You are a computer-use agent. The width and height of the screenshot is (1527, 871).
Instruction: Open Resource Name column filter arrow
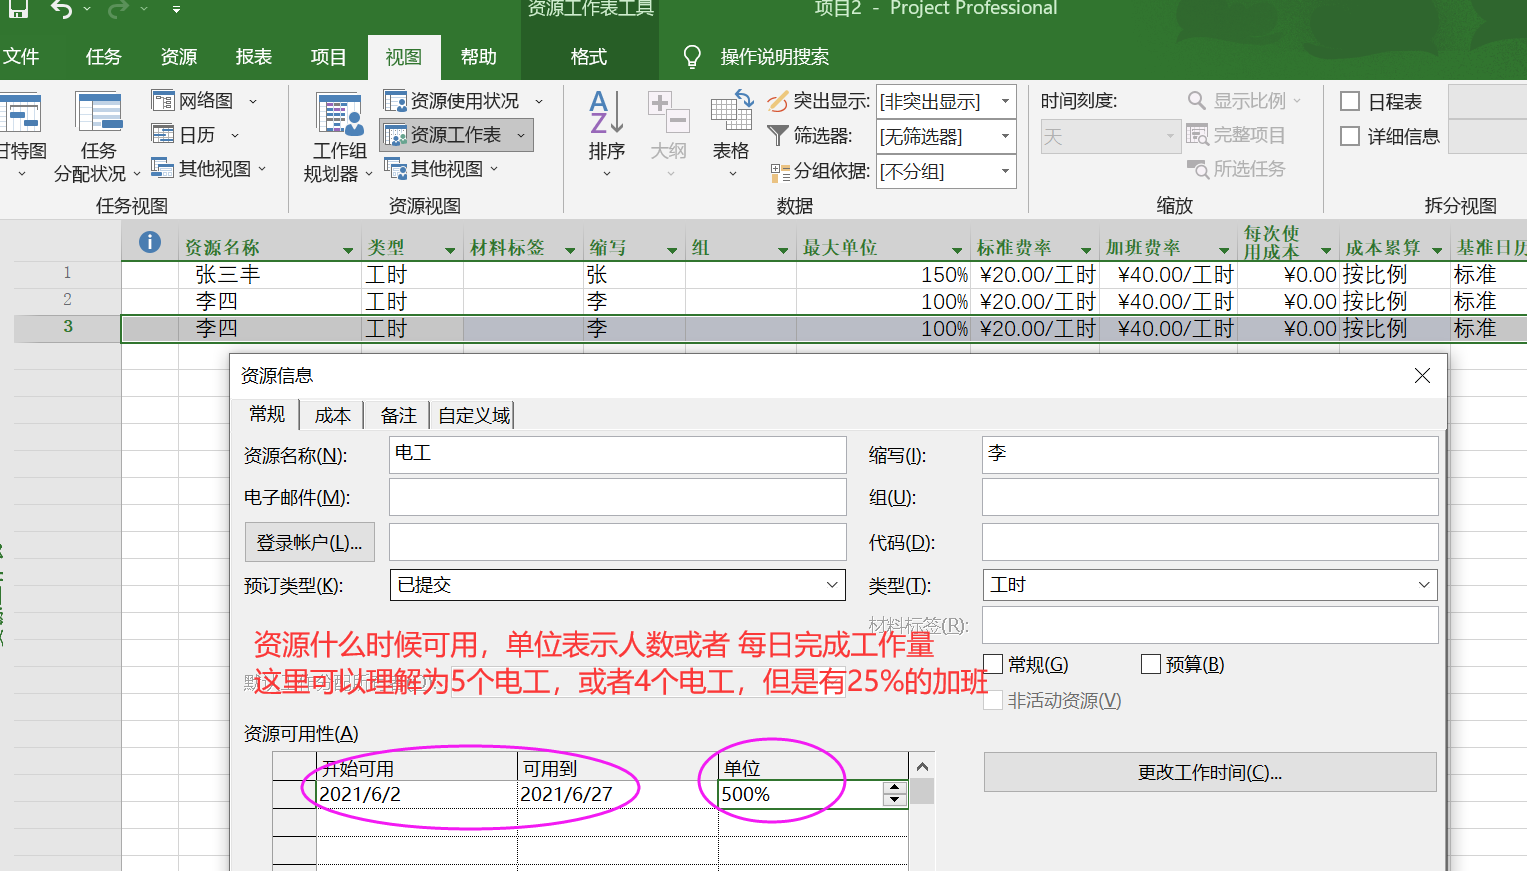[x=348, y=250]
